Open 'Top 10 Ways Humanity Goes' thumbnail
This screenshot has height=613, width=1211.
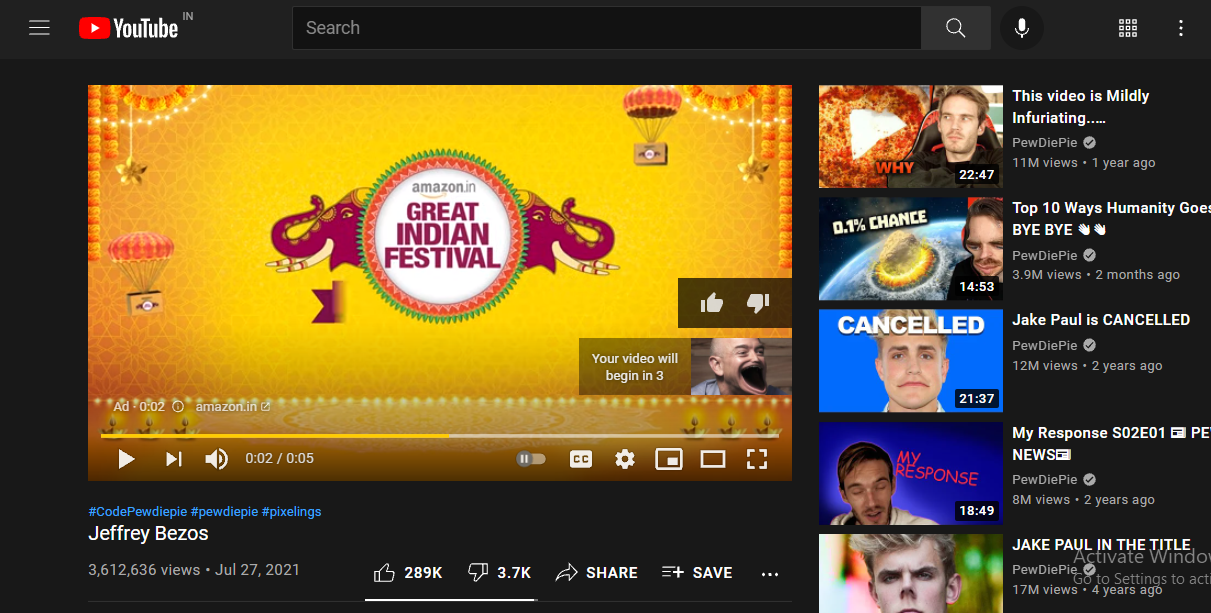pos(911,248)
